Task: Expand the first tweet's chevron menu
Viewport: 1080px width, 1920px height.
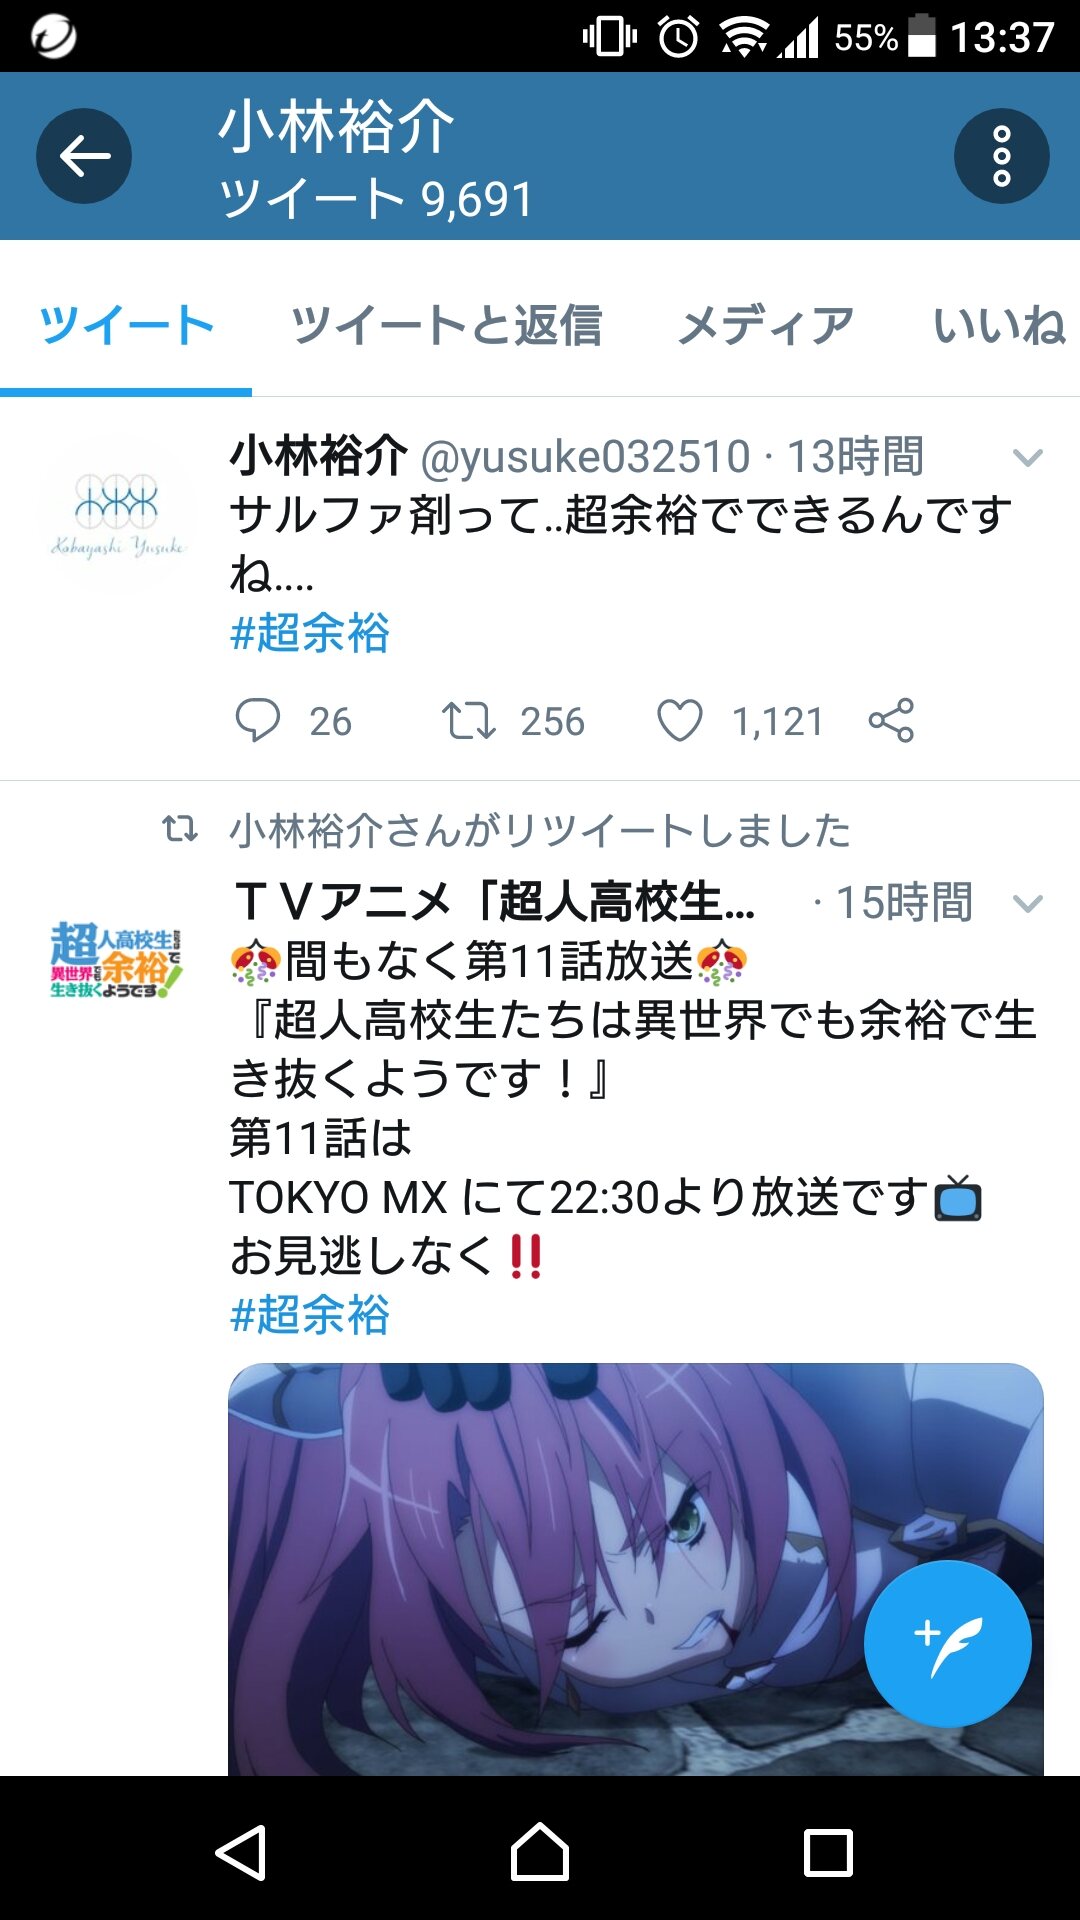Action: pyautogui.click(x=1028, y=458)
